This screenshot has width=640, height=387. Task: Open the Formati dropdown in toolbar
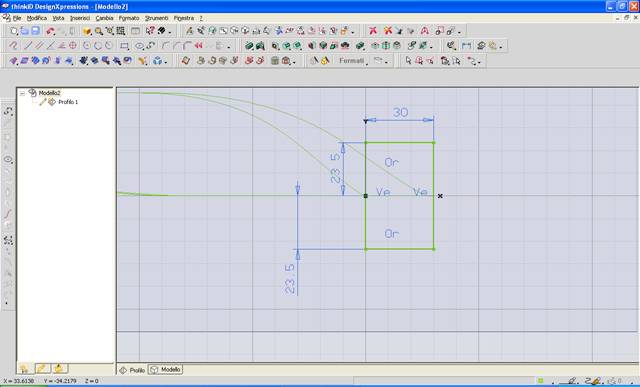353,61
